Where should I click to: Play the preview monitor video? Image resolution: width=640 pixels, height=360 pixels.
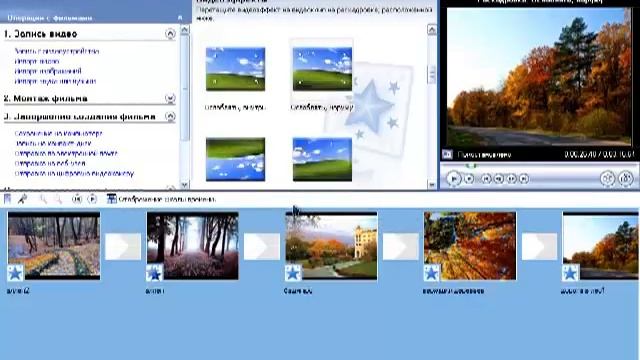click(x=453, y=178)
